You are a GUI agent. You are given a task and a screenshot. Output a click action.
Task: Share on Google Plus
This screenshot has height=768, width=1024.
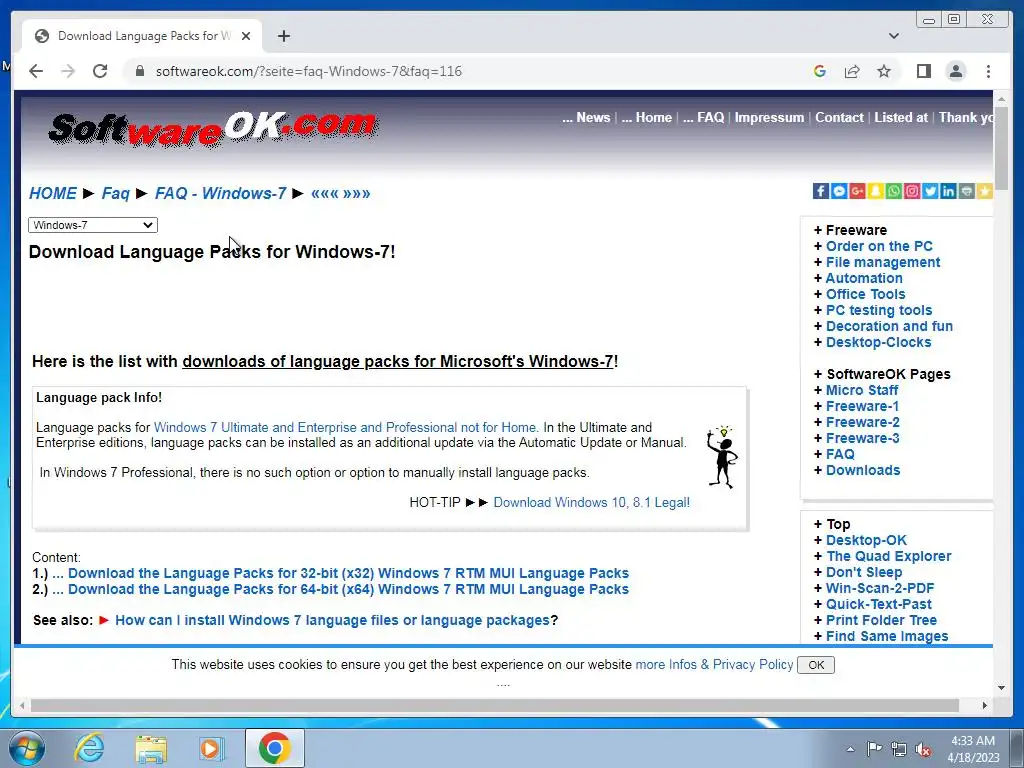point(857,191)
